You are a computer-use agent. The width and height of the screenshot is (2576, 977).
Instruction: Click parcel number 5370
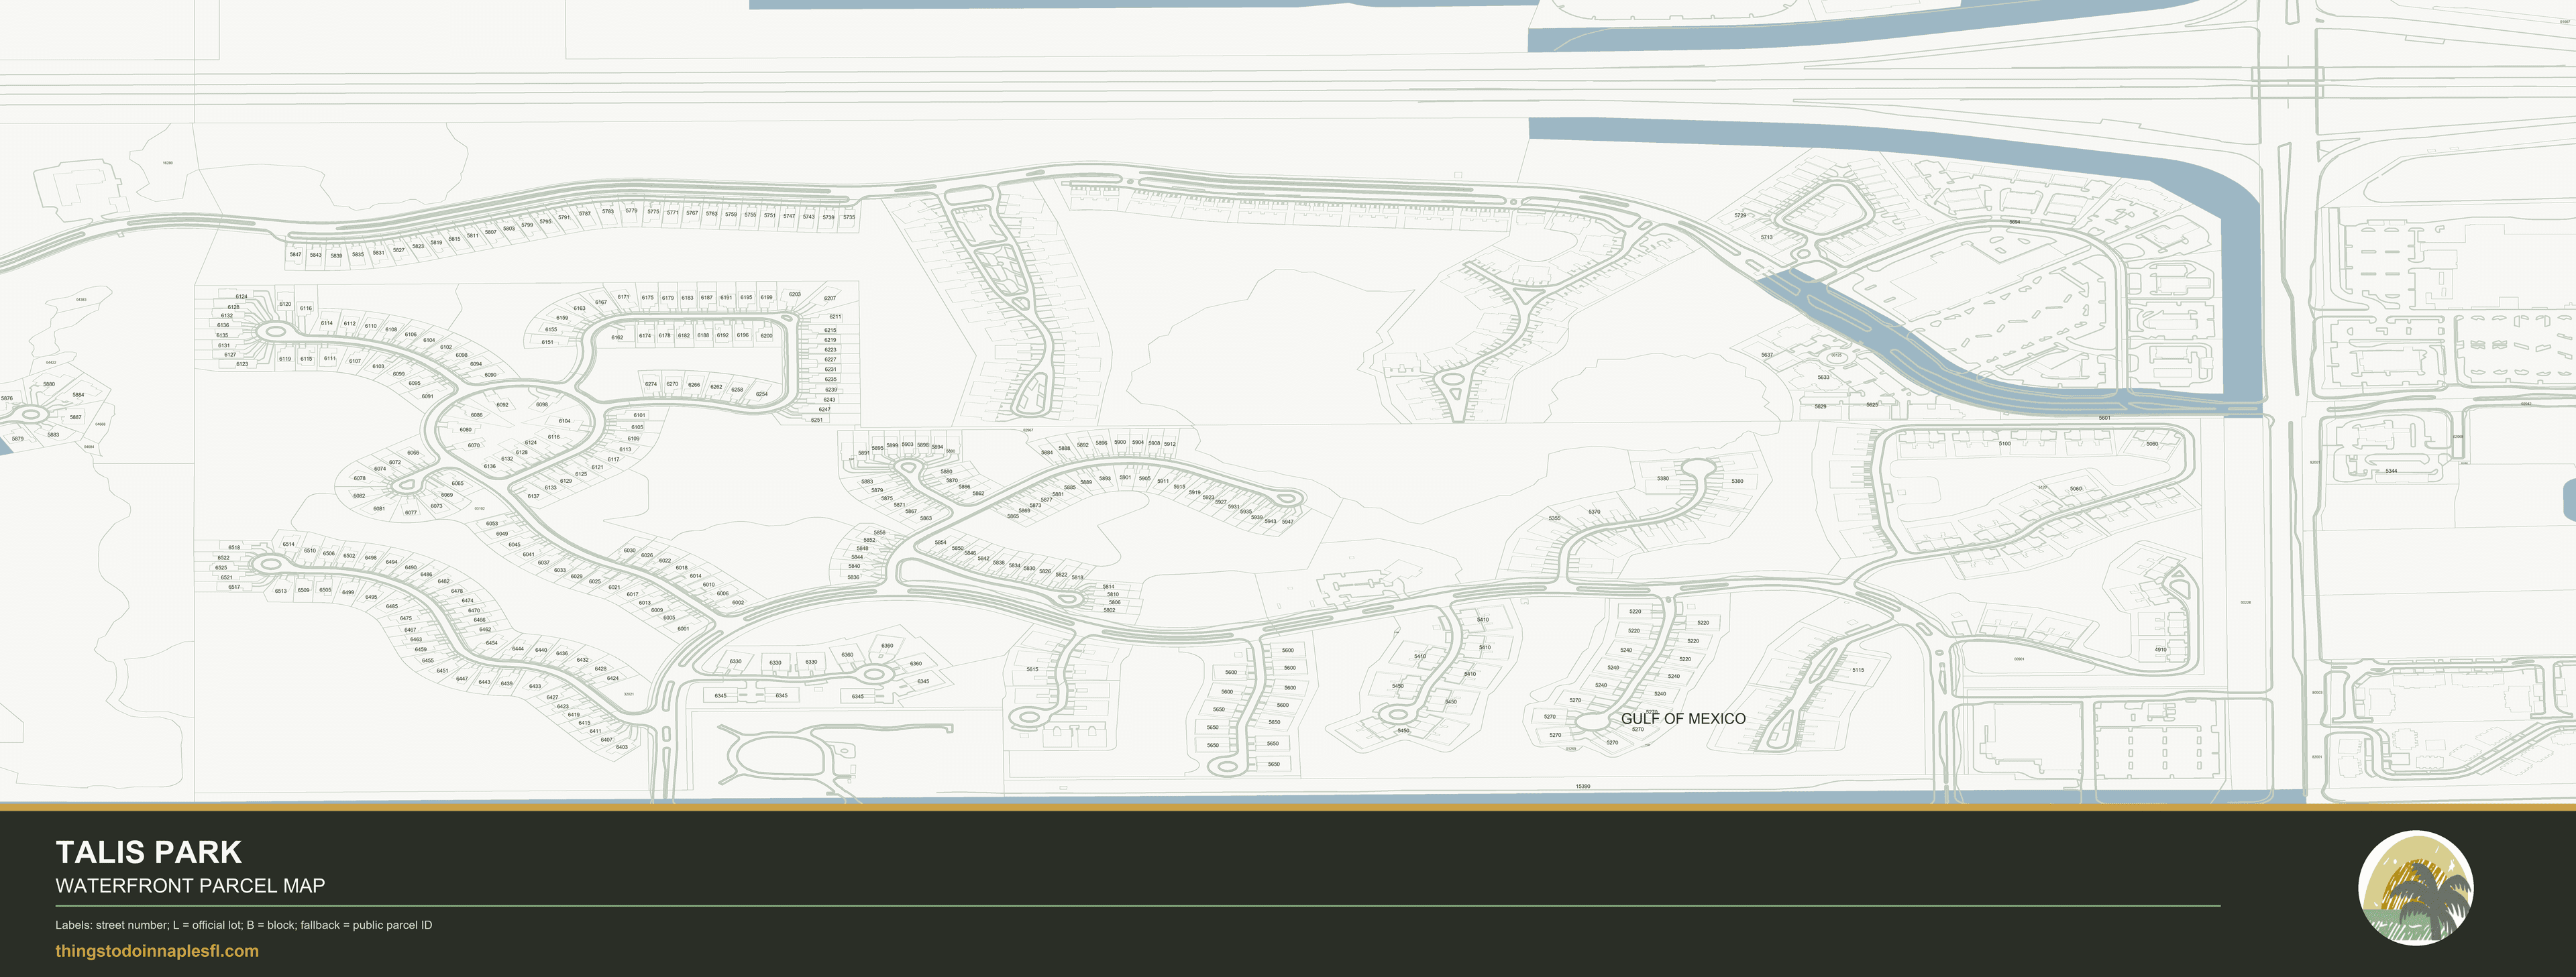[x=1594, y=513]
